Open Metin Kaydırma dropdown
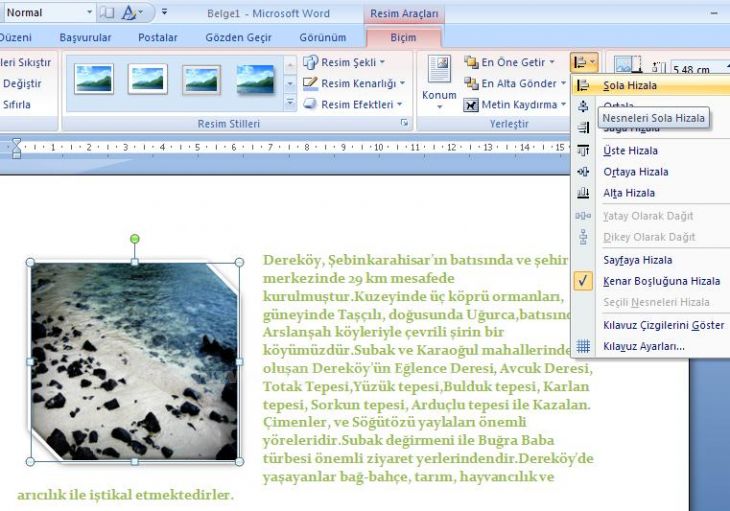 [515, 105]
